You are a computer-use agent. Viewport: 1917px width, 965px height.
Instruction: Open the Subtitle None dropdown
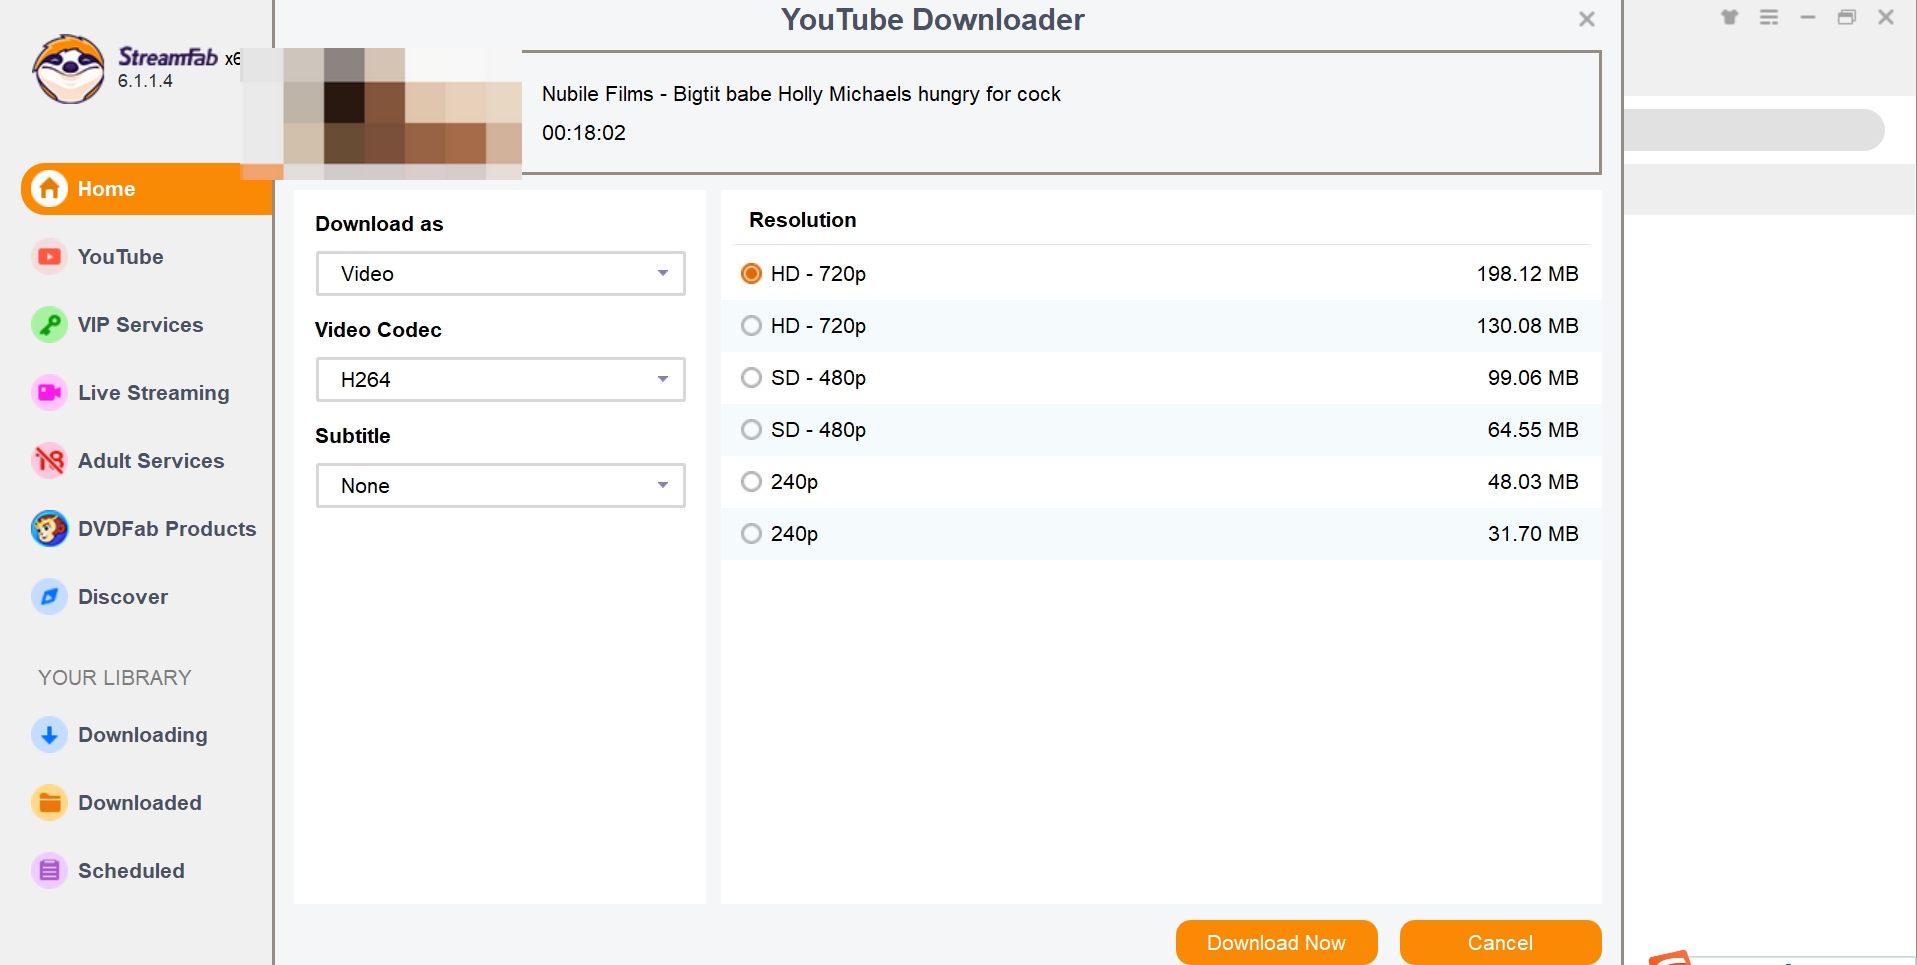coord(501,486)
